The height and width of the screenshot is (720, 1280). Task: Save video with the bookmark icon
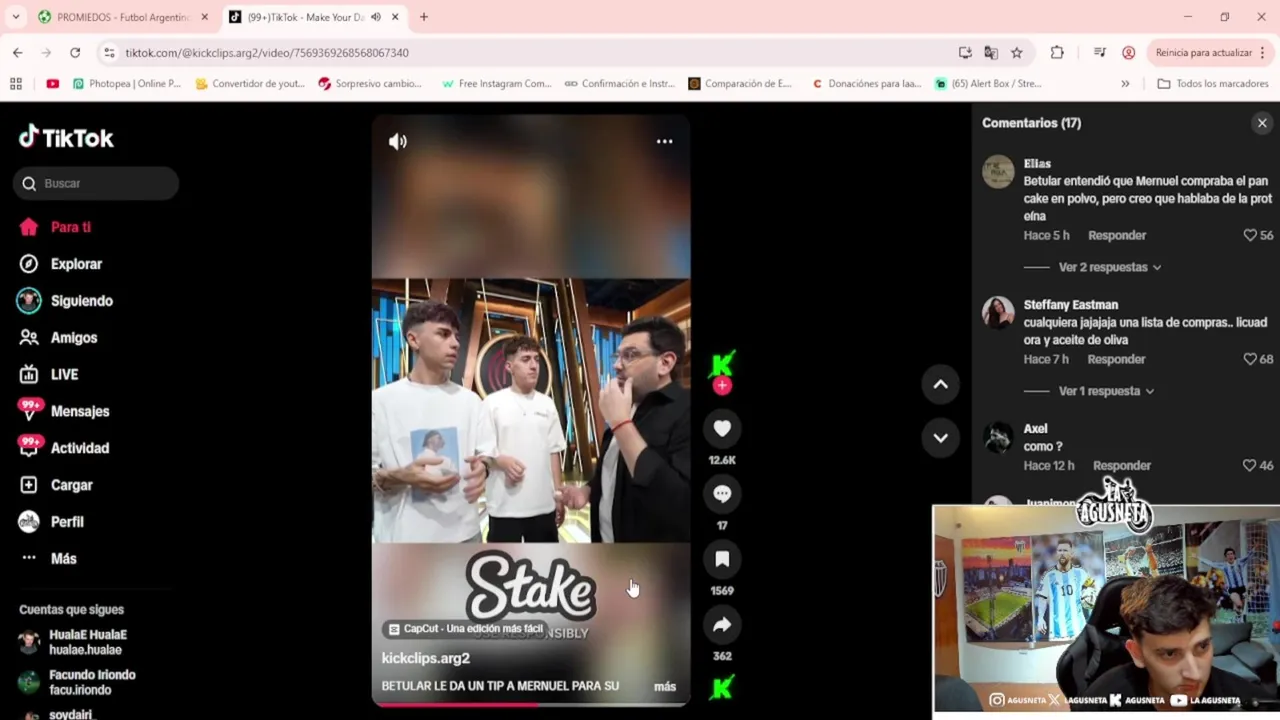pos(722,559)
